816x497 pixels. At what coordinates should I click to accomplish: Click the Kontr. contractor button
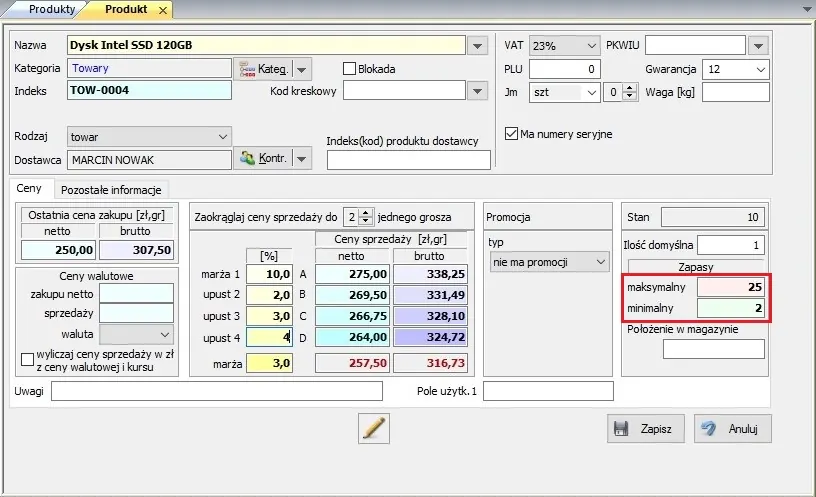click(x=263, y=158)
